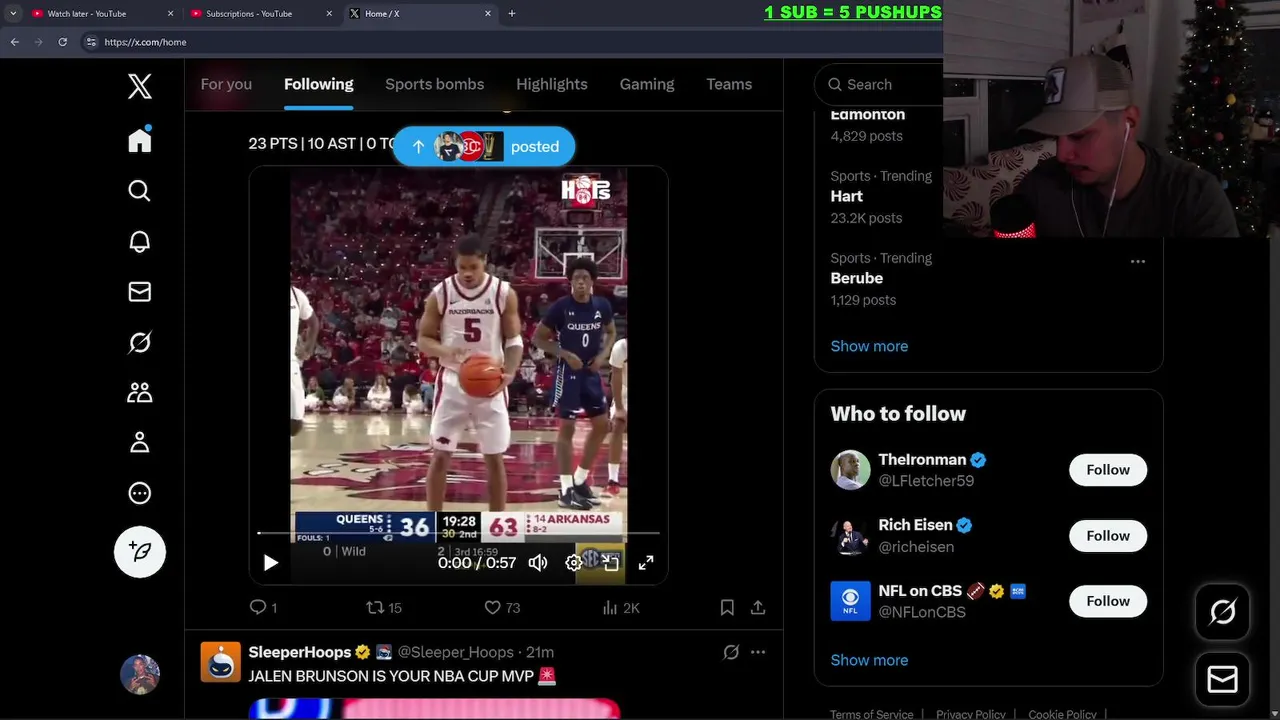1280x720 pixels.
Task: Open more options for Berube trend
Action: point(1137,261)
